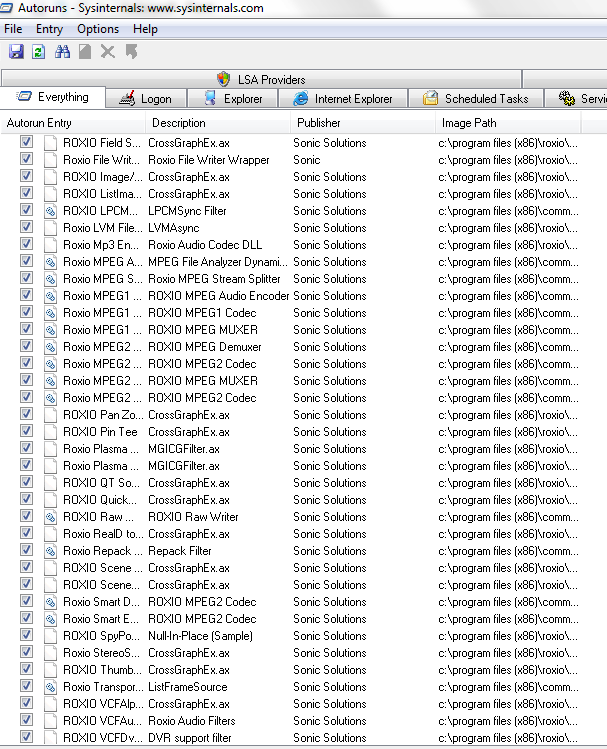Open the Help menu
Screen dimensions: 607x749
(x=145, y=29)
